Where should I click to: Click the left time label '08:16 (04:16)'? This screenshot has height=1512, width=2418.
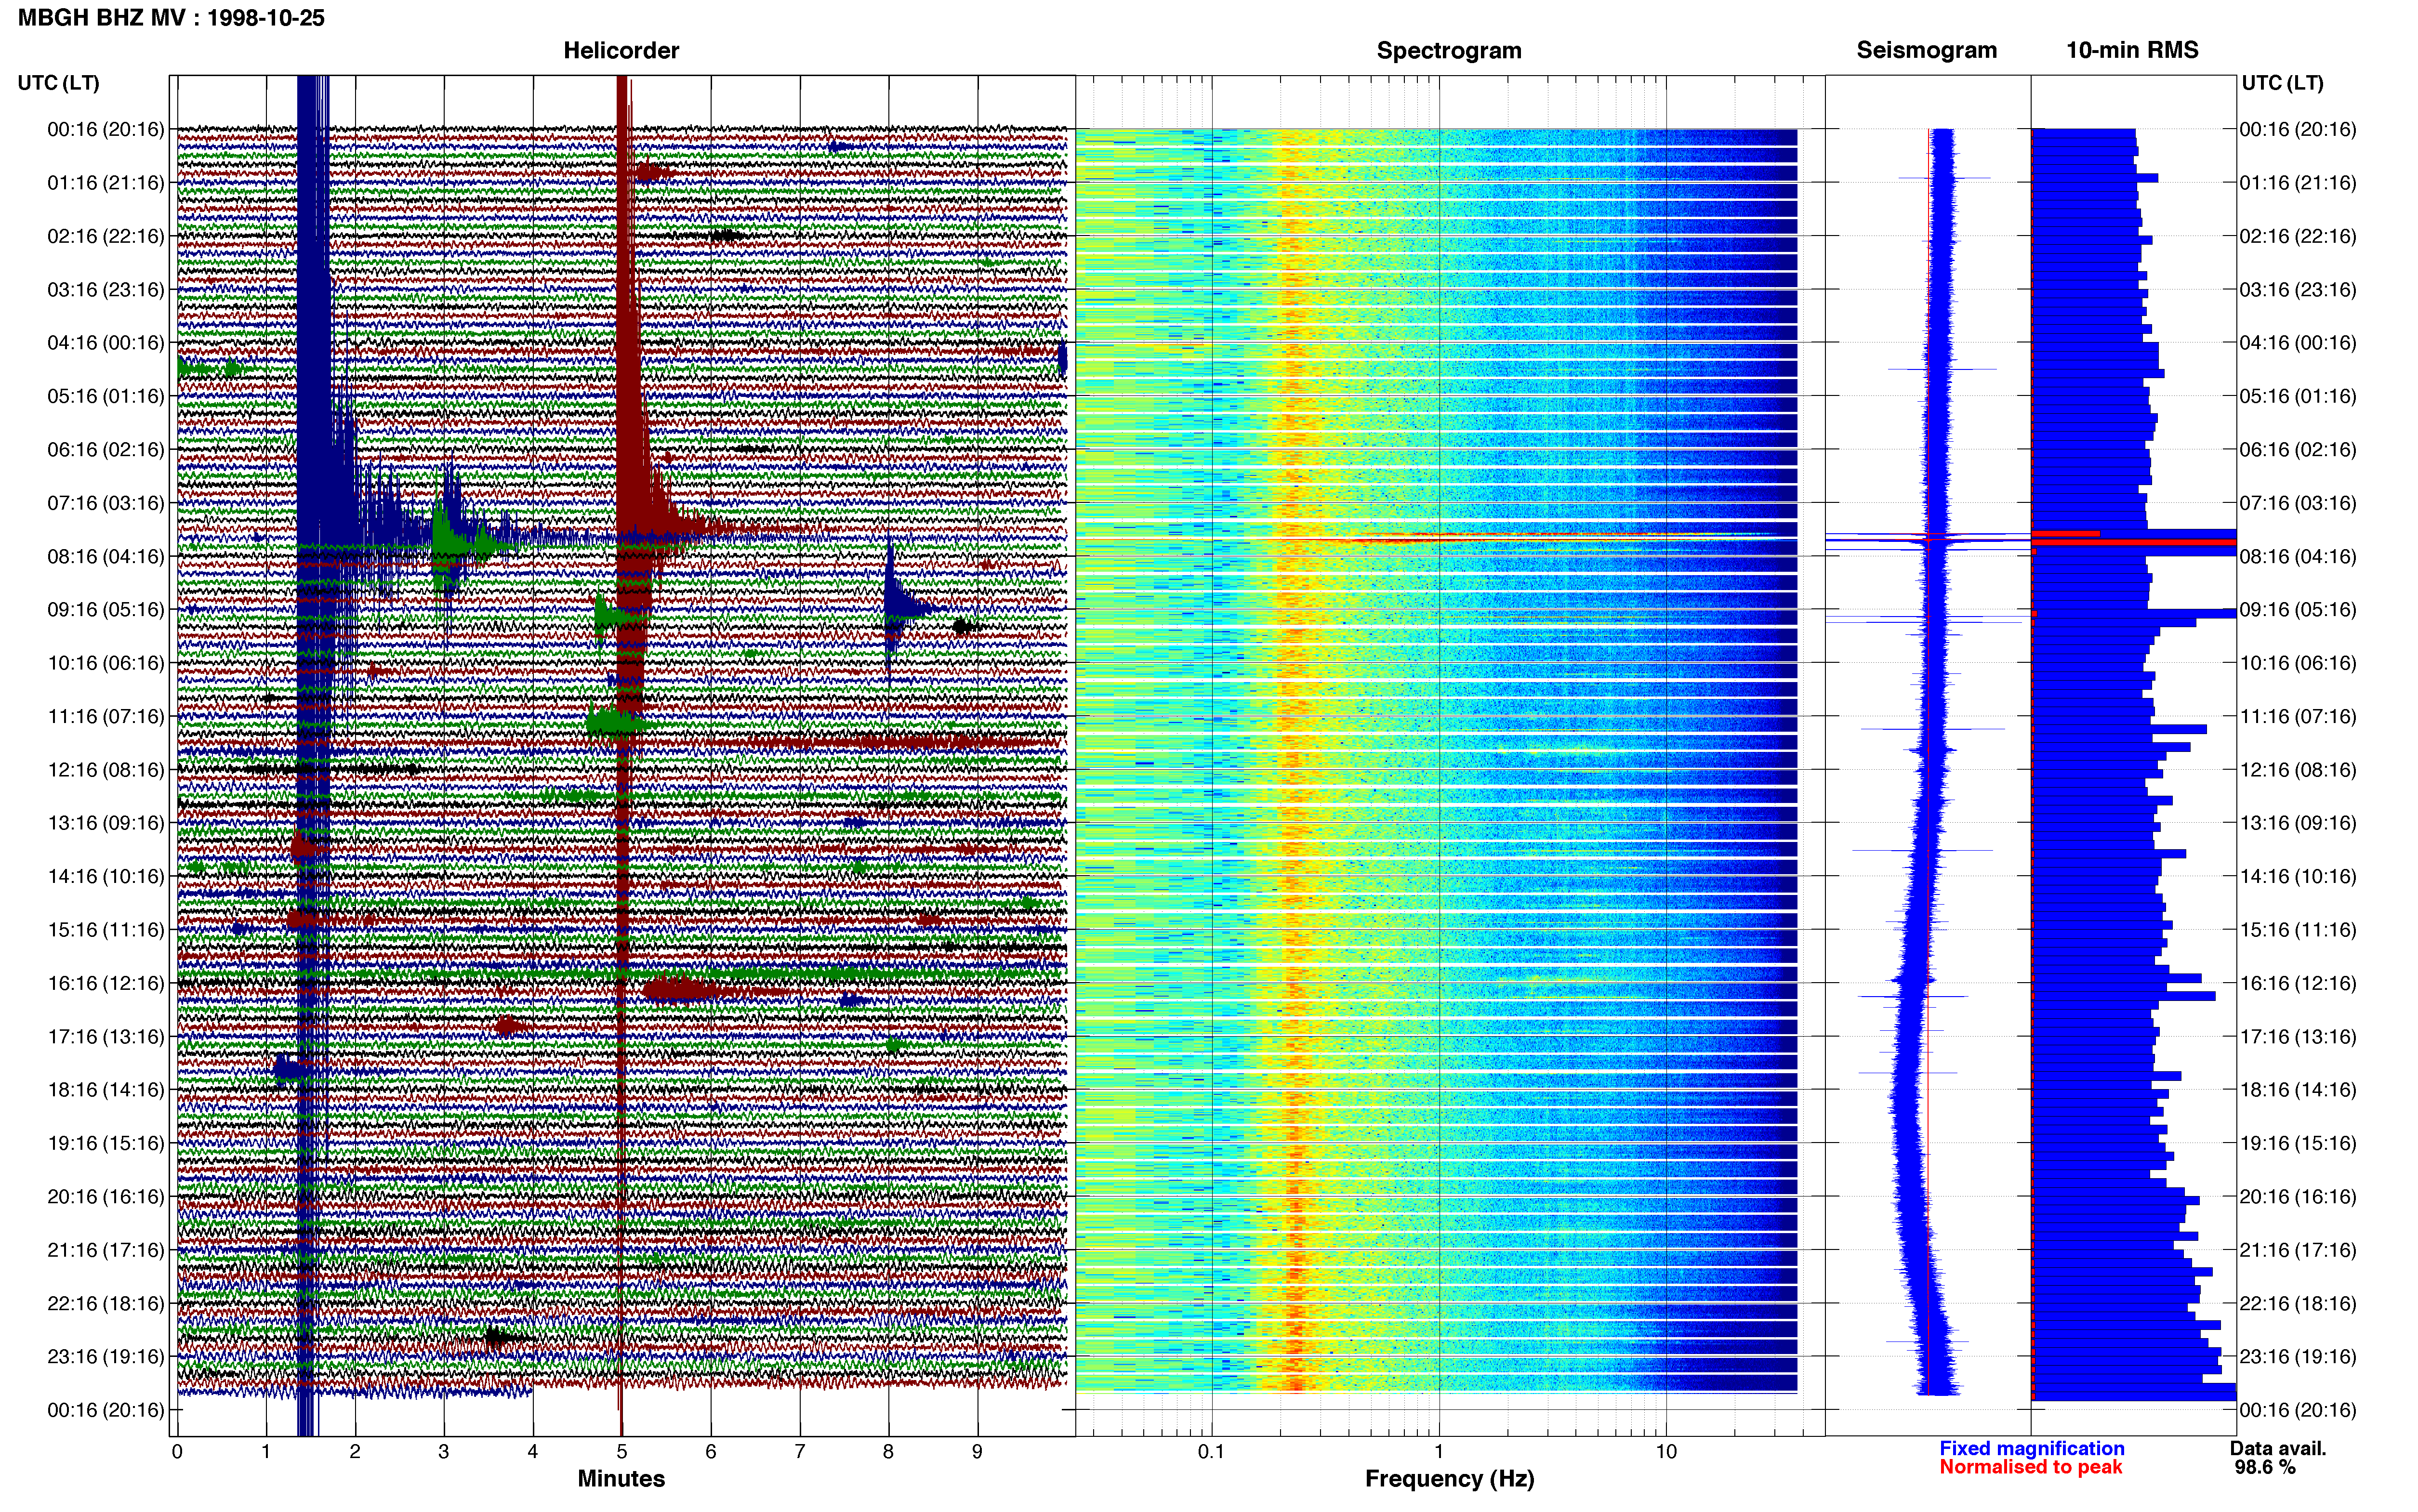click(105, 556)
